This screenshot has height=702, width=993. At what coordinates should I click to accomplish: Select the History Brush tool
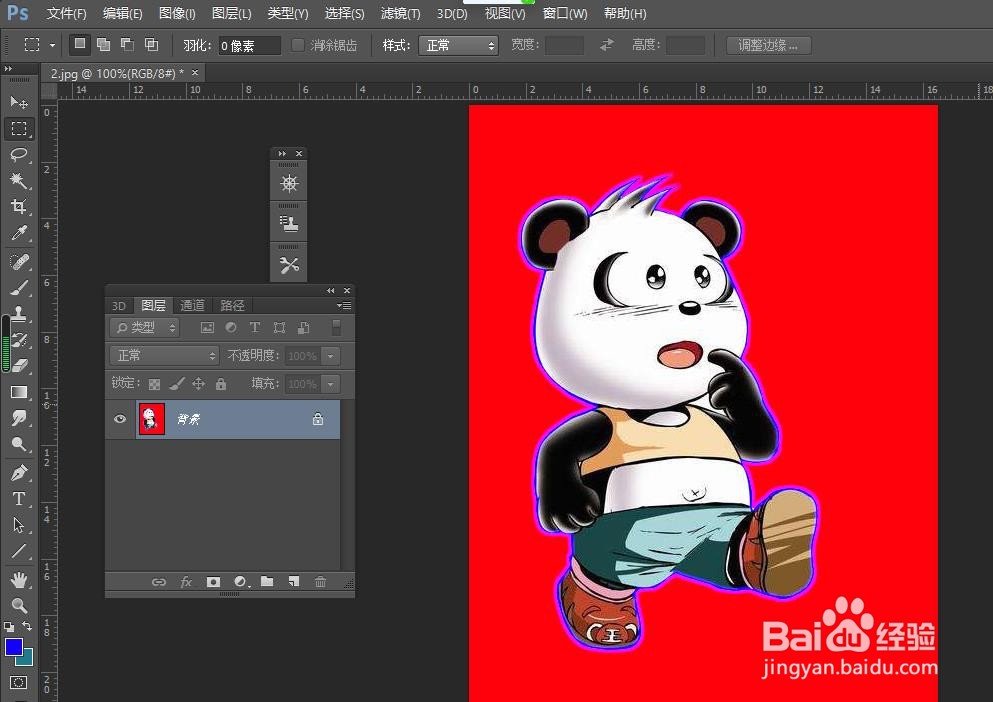click(x=19, y=340)
